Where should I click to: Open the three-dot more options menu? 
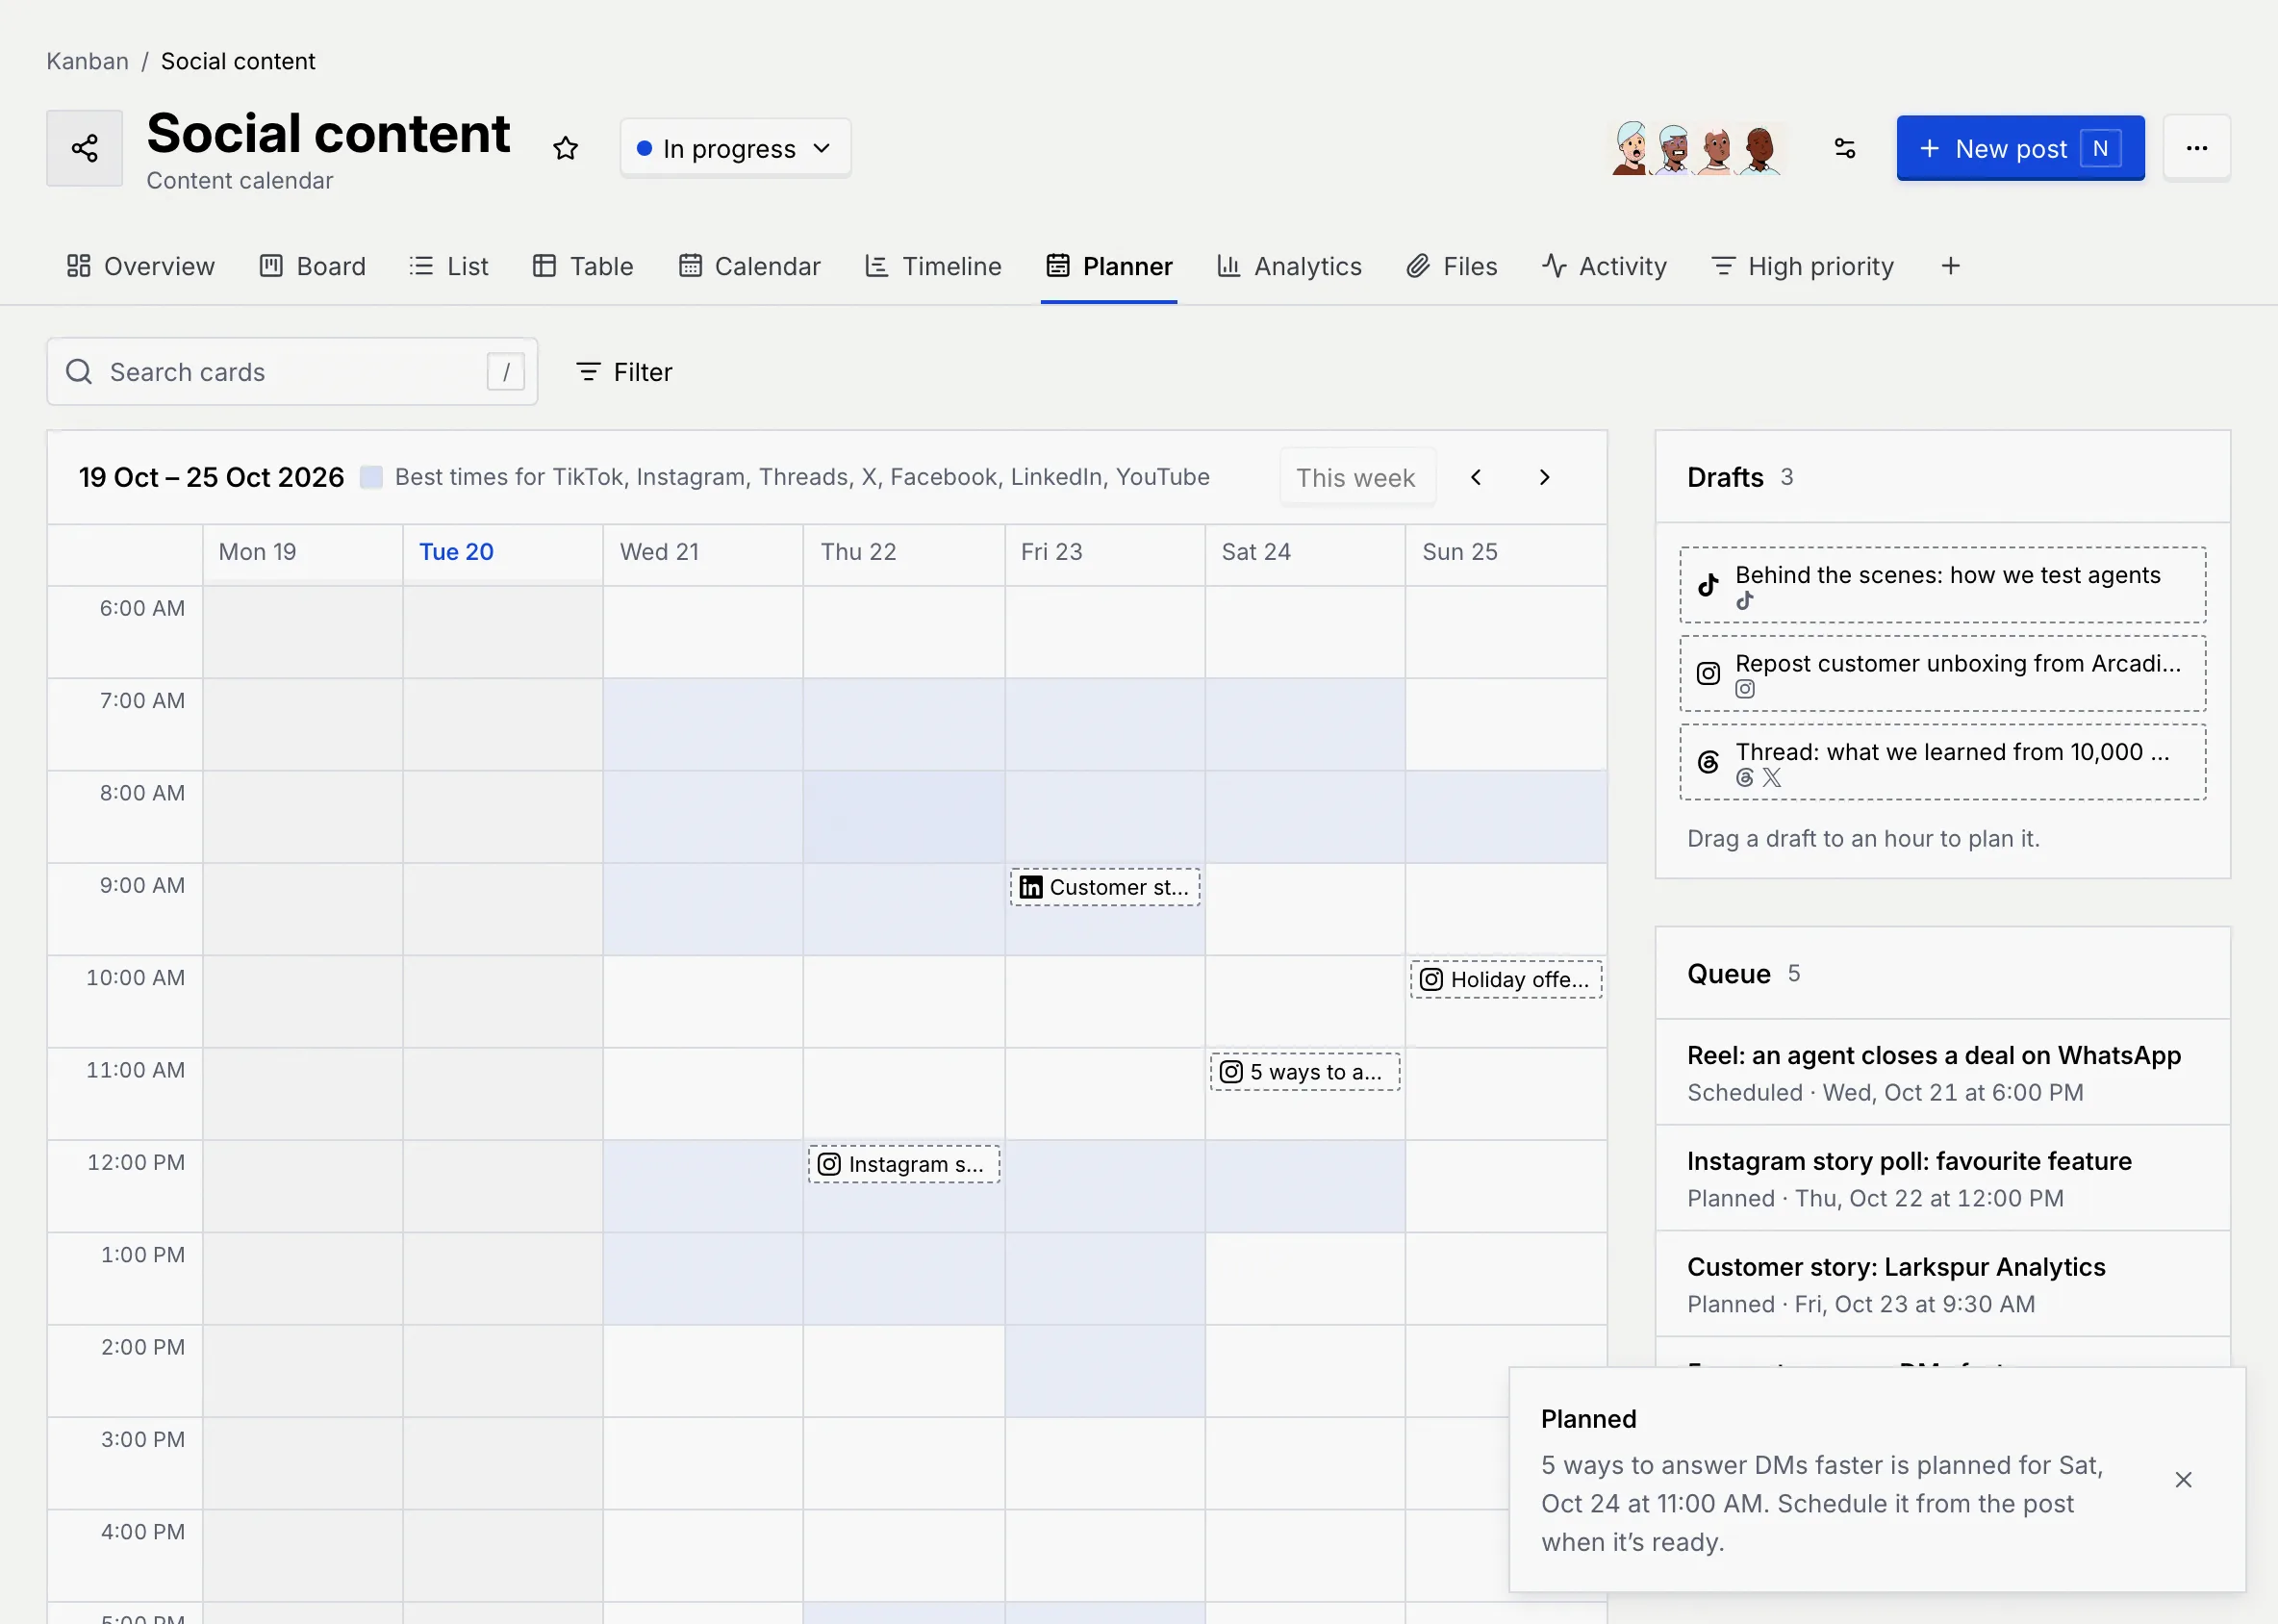click(2196, 148)
